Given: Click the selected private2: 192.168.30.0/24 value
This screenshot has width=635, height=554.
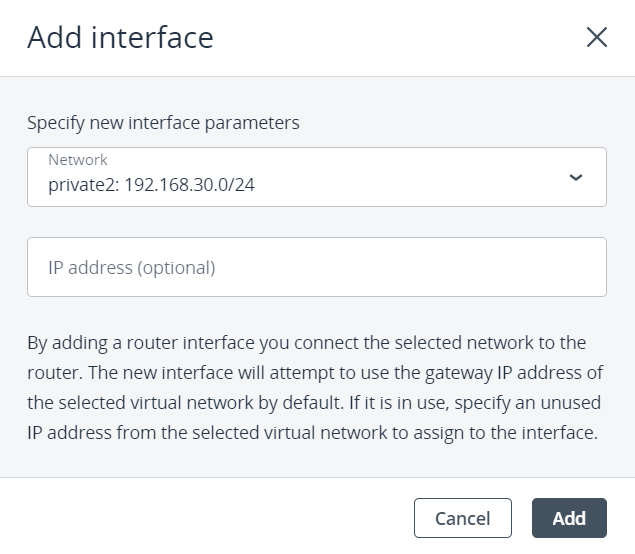Looking at the screenshot, I should point(151,185).
